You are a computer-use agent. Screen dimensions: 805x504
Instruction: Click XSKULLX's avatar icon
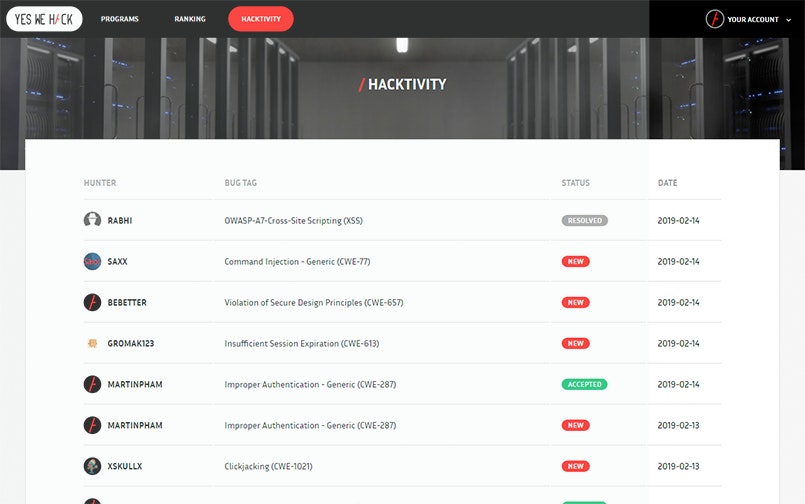92,466
